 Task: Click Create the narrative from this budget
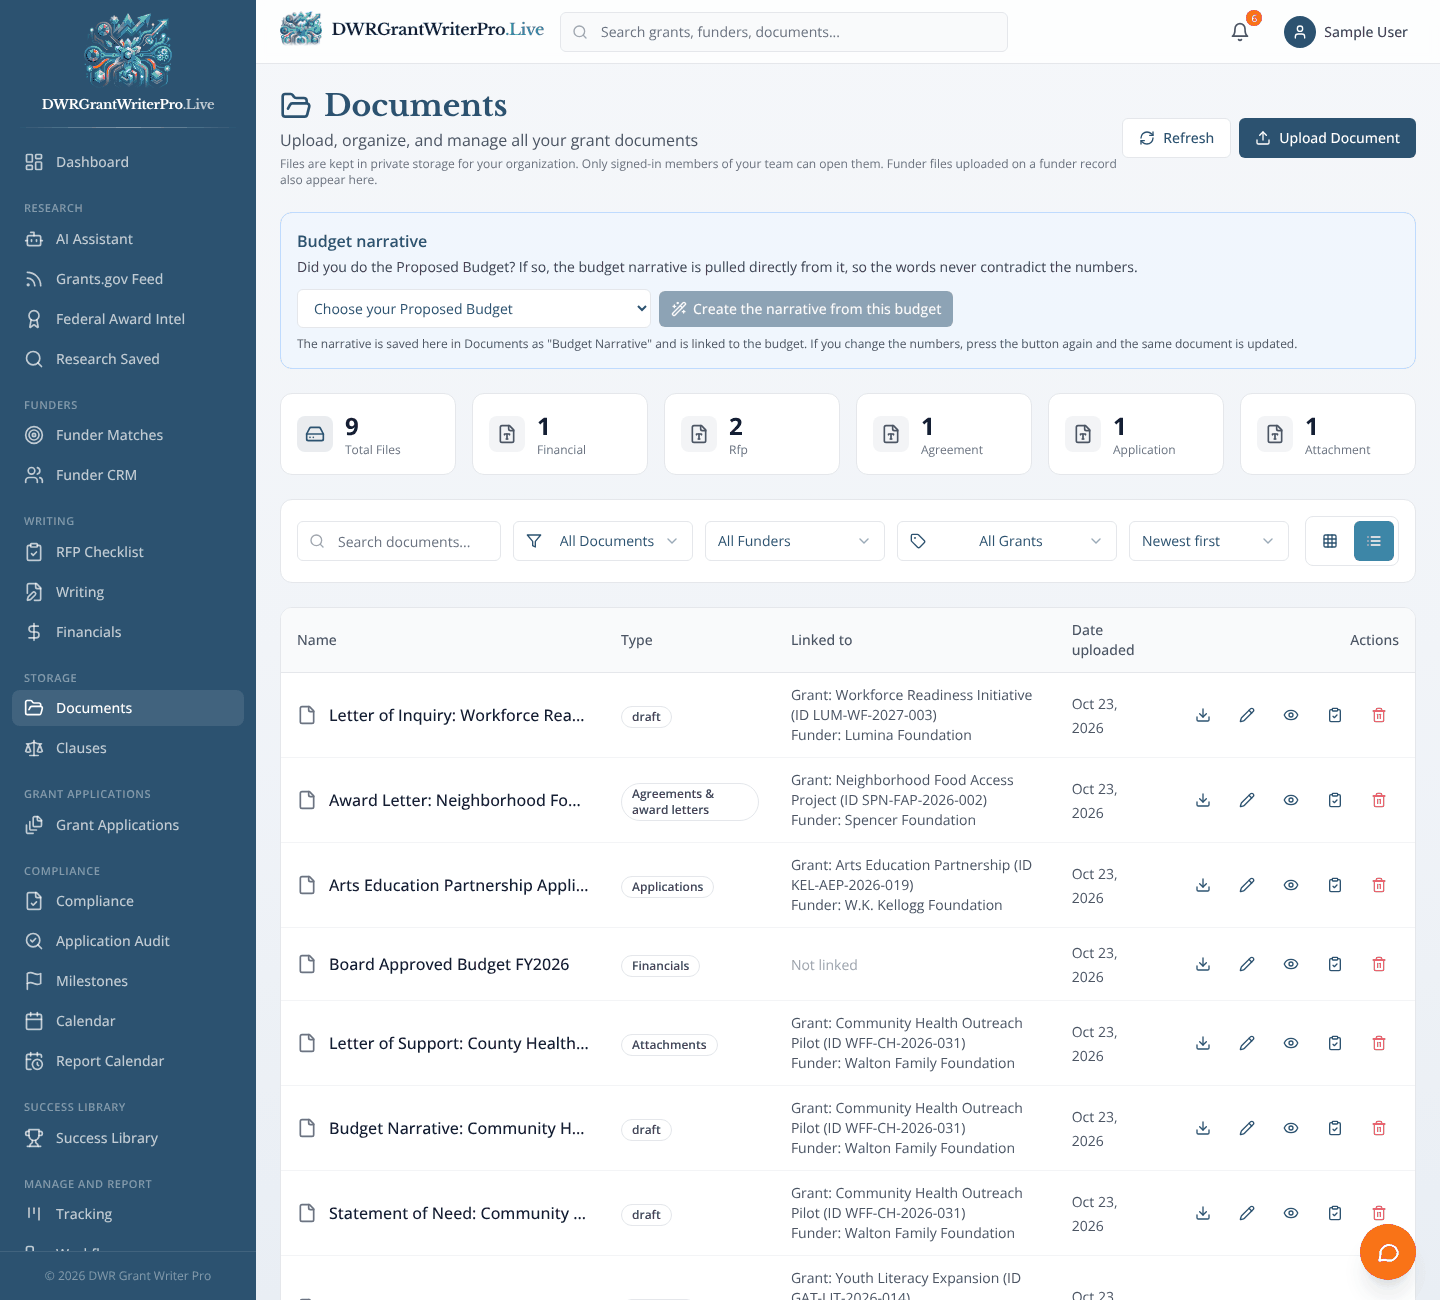tap(806, 309)
